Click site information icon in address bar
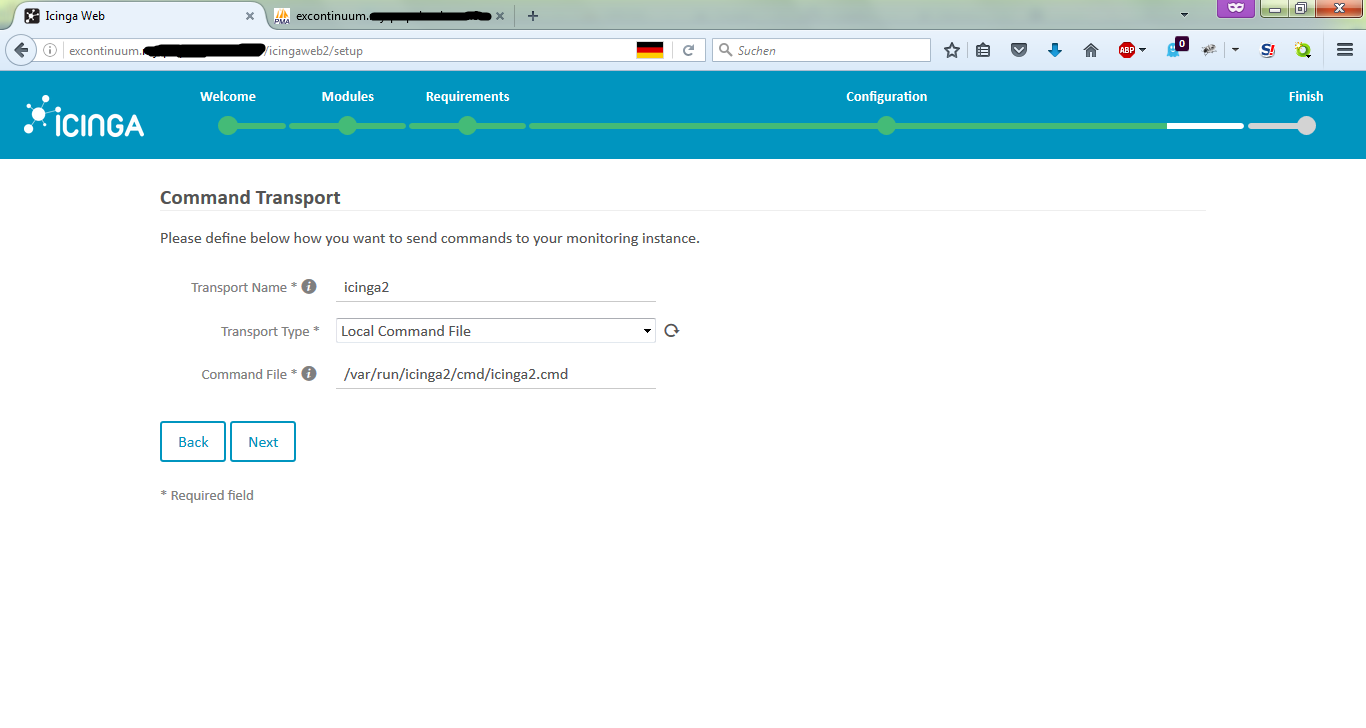Image resolution: width=1366 pixels, height=728 pixels. coord(50,50)
